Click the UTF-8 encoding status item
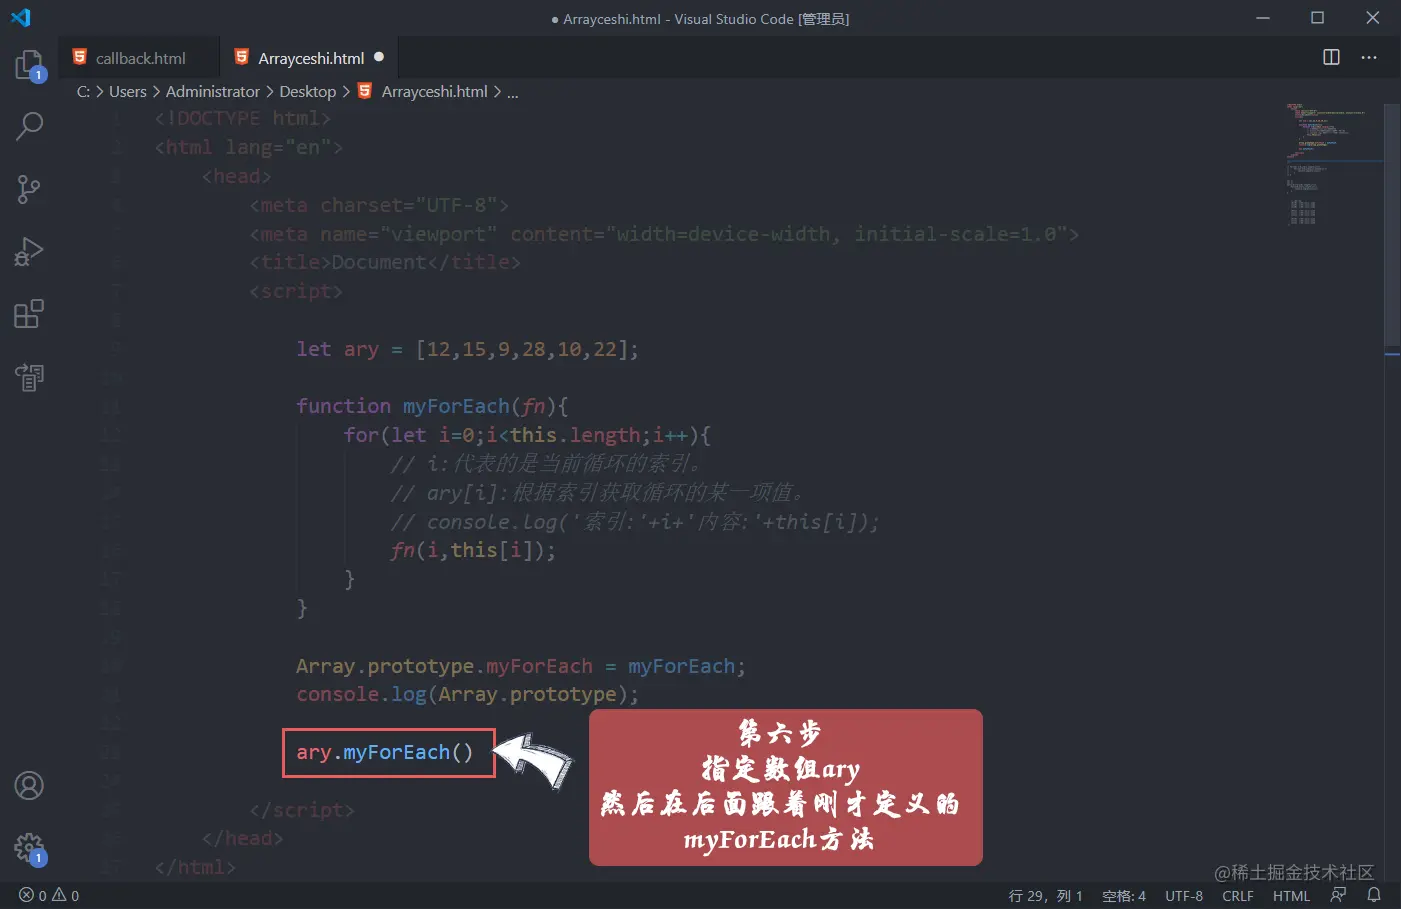Viewport: 1401px width, 909px height. click(1184, 895)
